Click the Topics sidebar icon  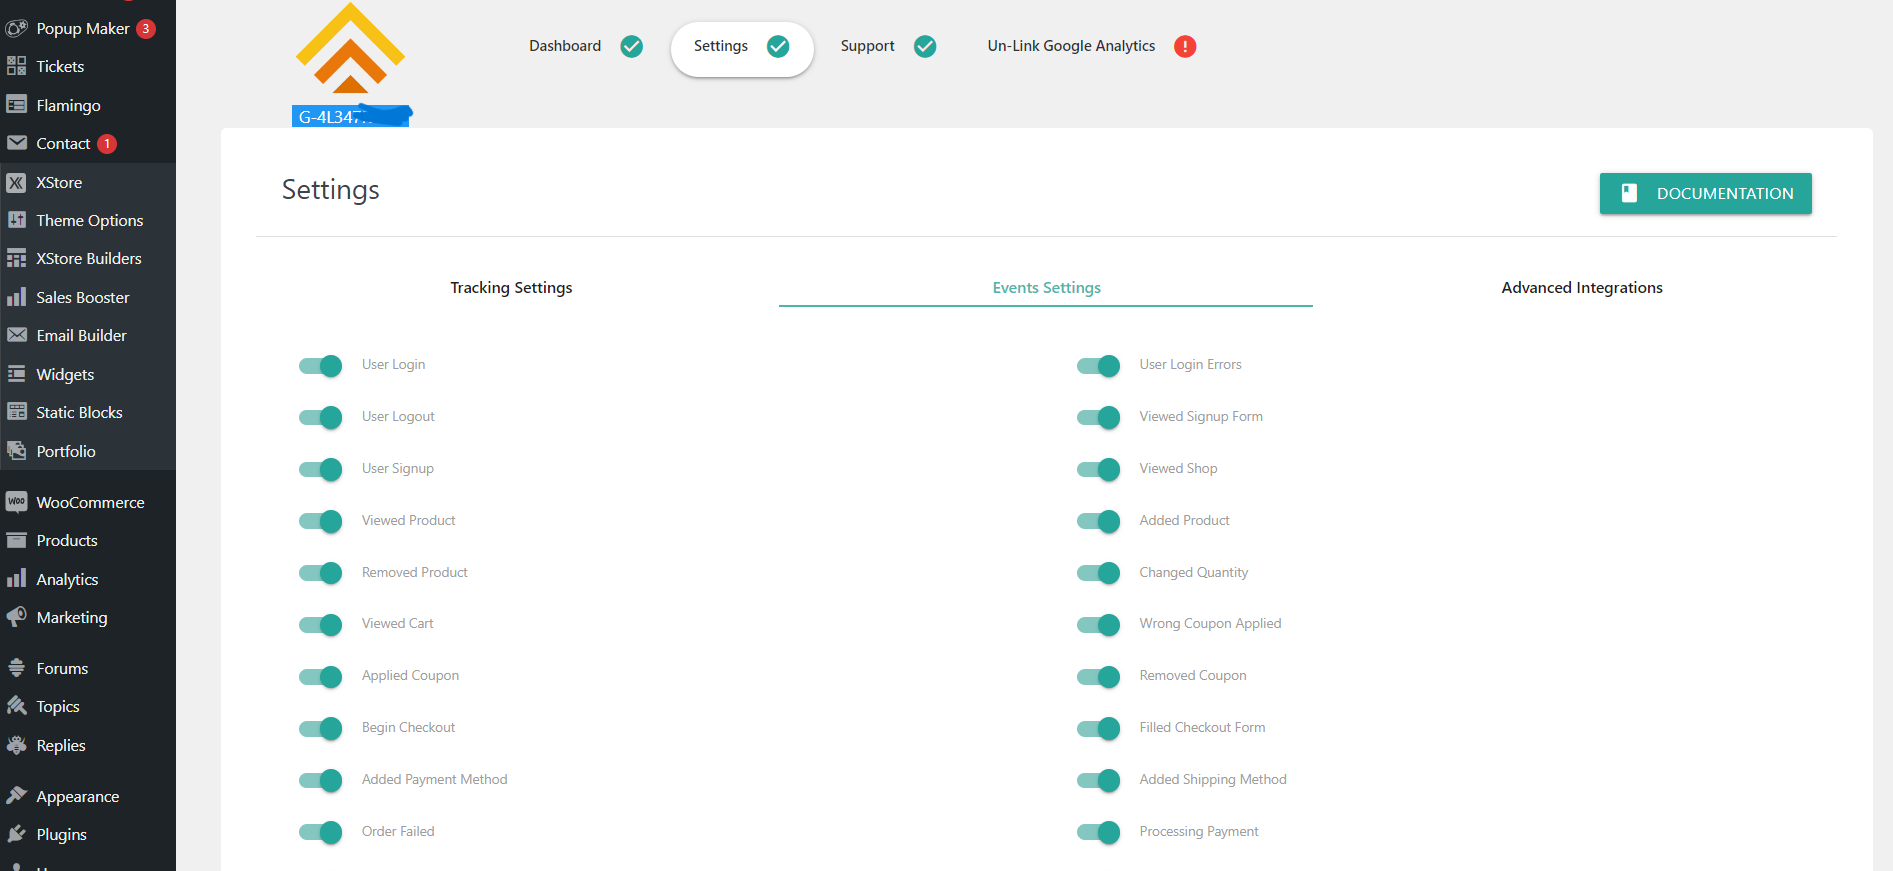click(17, 706)
